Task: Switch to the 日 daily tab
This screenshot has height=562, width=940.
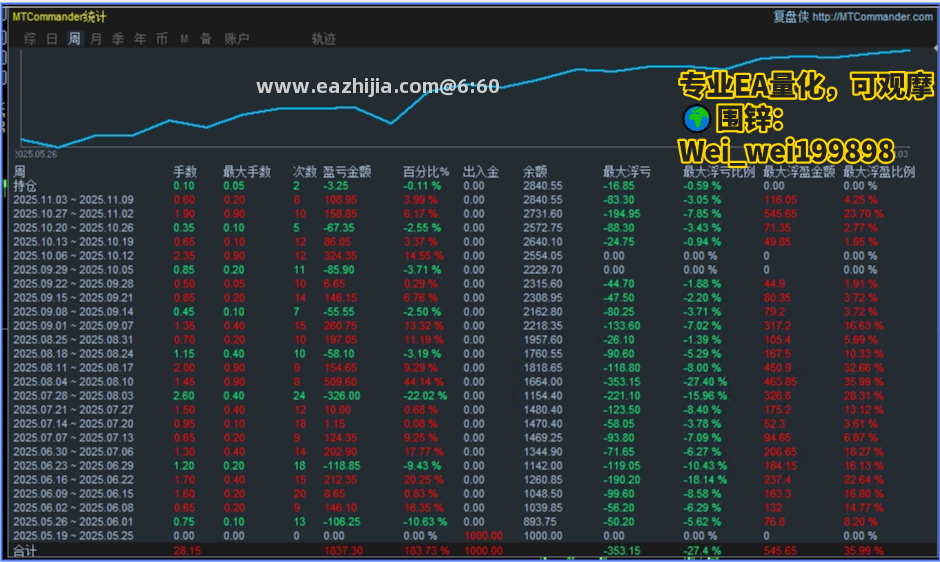Action: pyautogui.click(x=52, y=39)
